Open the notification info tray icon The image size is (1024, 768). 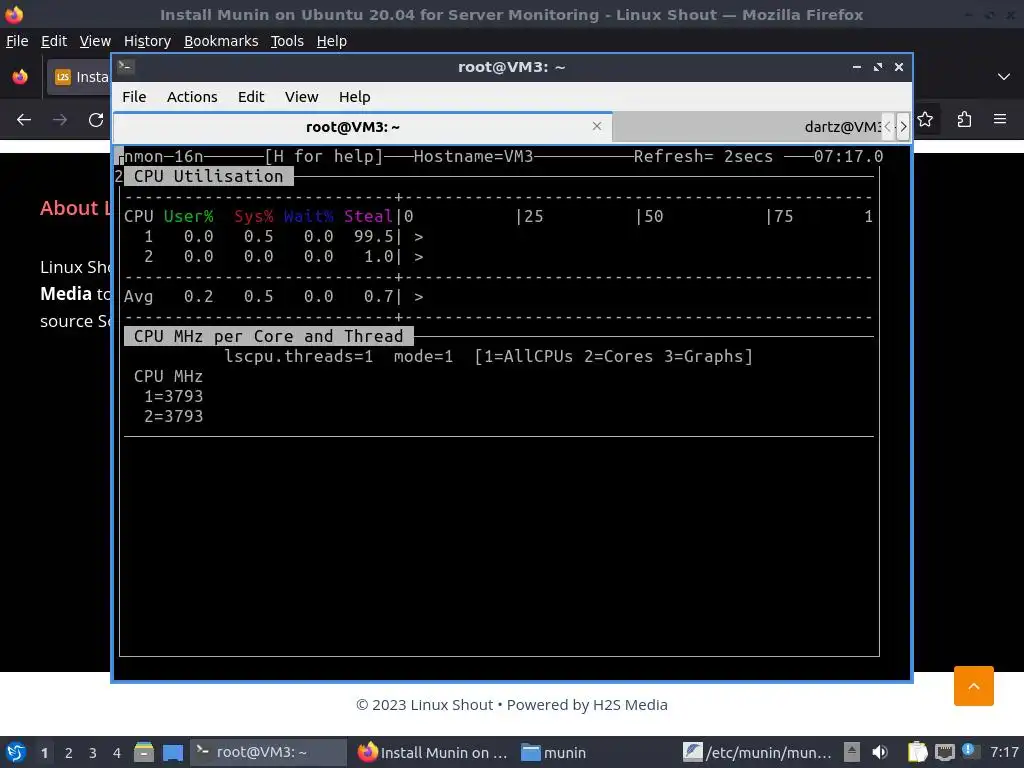pos(968,750)
